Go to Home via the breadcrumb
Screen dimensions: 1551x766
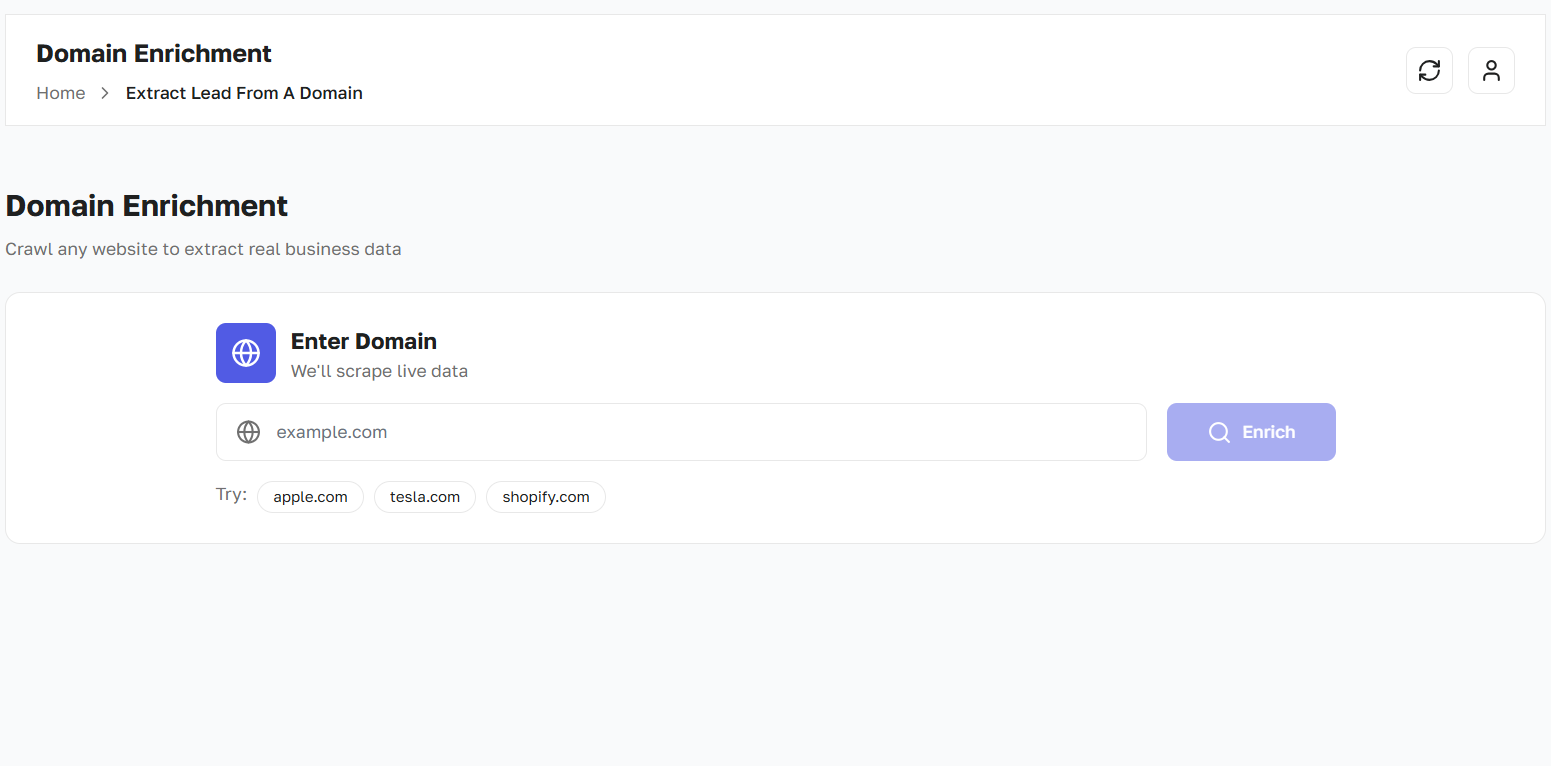[x=61, y=93]
